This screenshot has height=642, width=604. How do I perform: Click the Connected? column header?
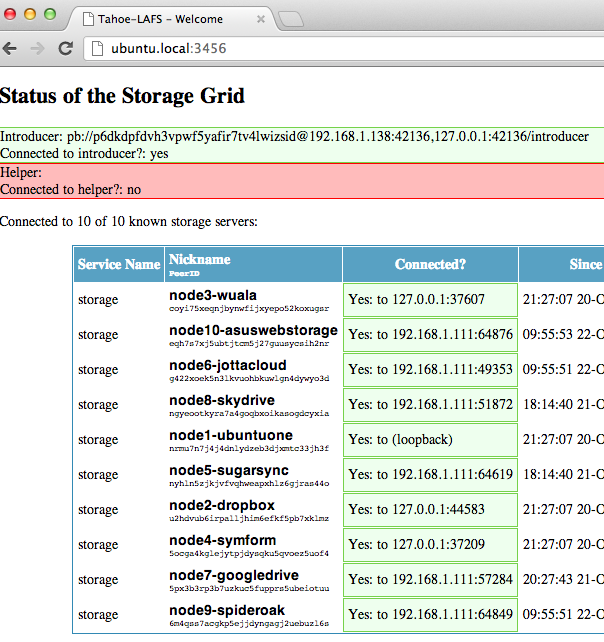click(430, 264)
